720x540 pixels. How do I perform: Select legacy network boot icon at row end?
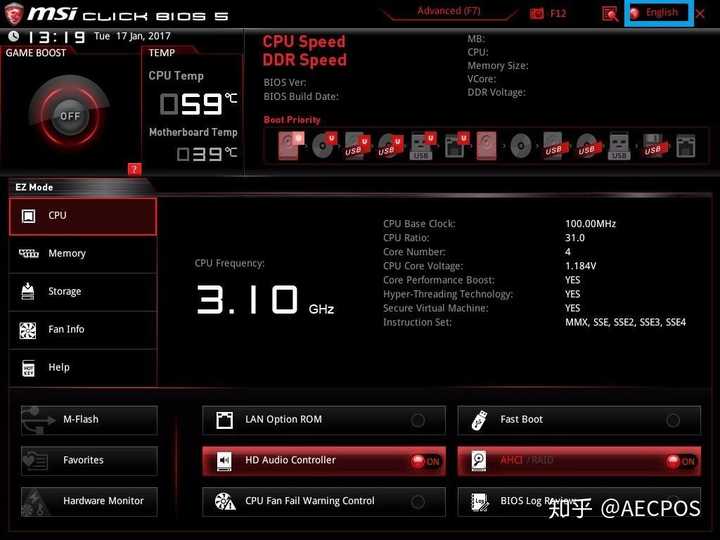click(686, 146)
